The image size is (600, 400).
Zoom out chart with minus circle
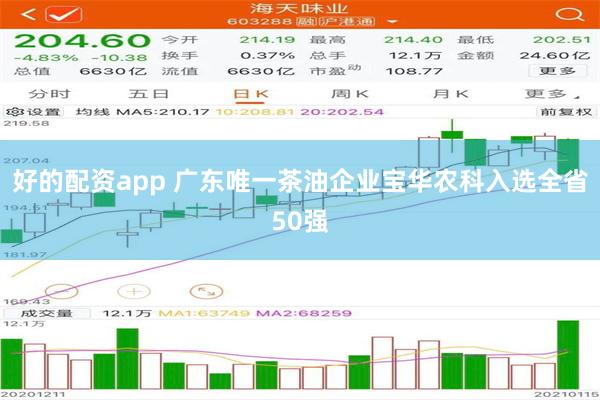tap(62, 292)
